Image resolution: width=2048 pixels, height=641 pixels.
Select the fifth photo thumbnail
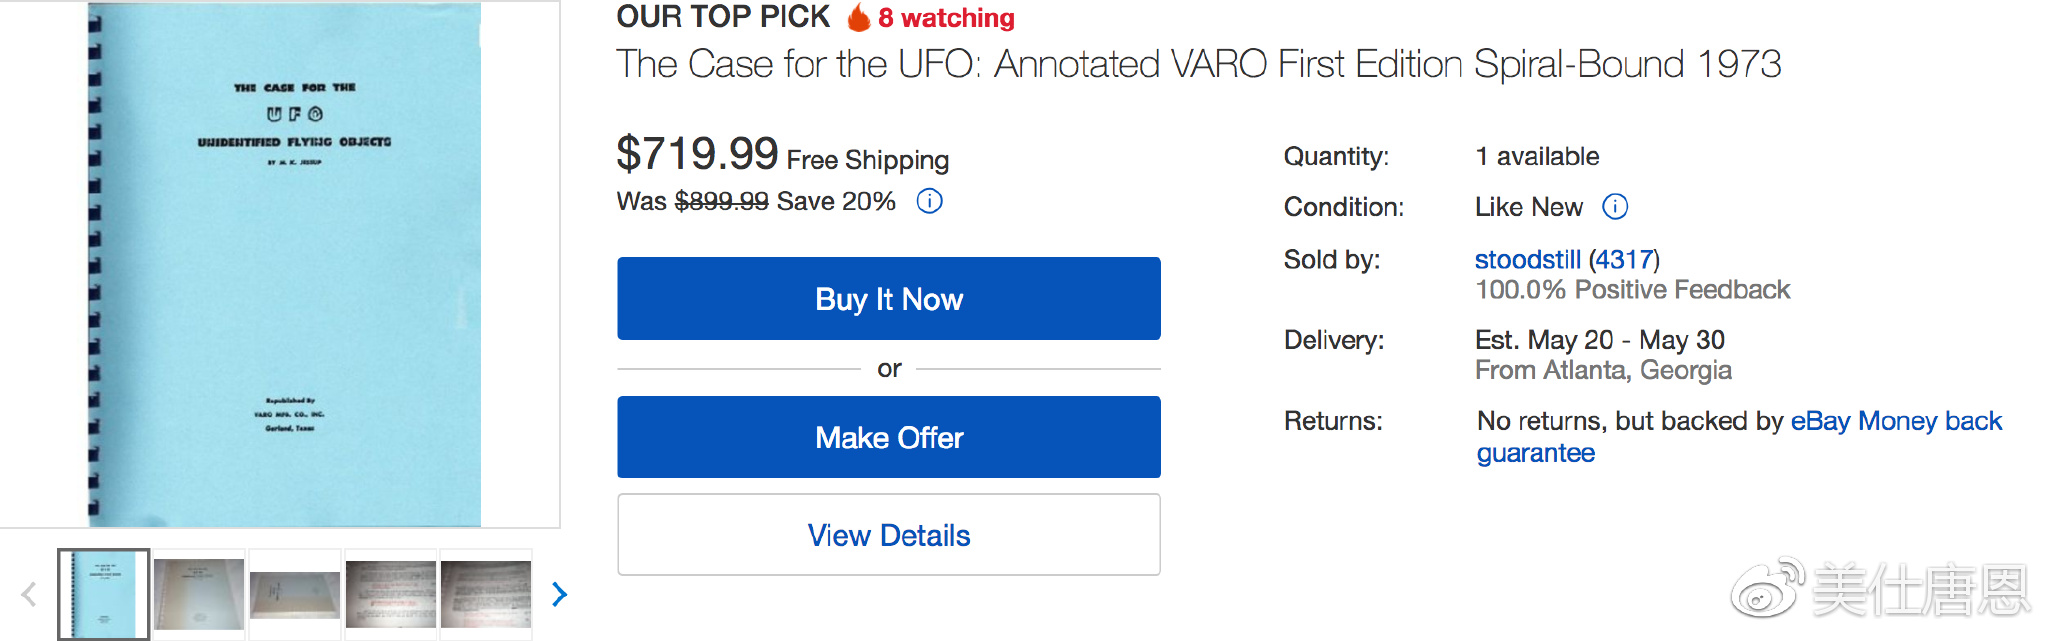point(486,594)
